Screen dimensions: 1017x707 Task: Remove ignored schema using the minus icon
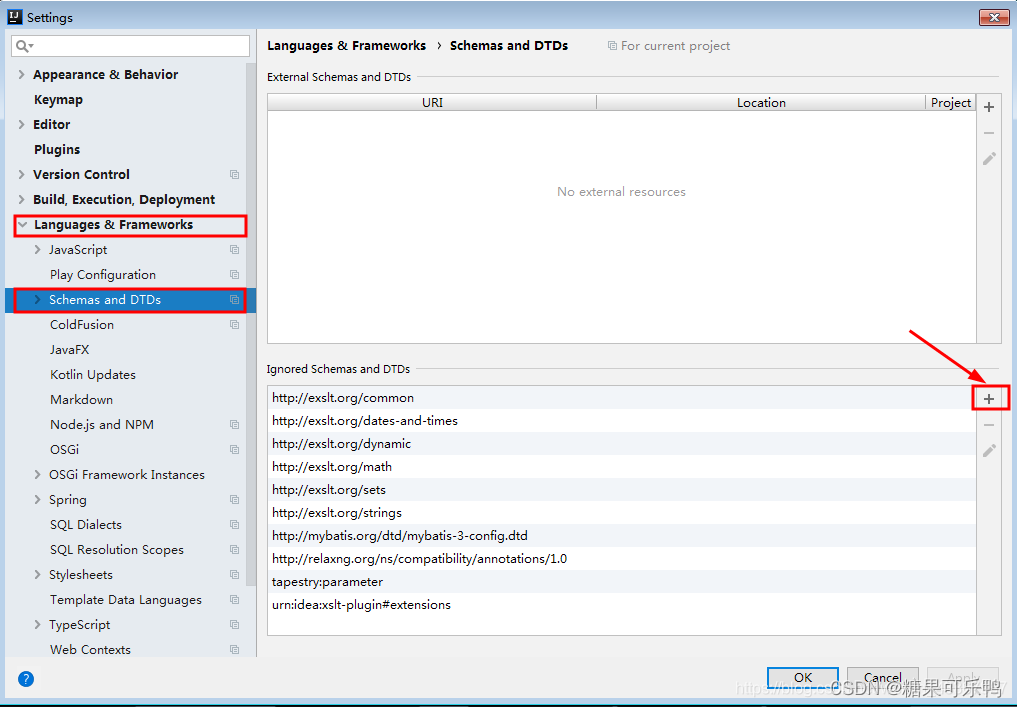[x=989, y=423]
